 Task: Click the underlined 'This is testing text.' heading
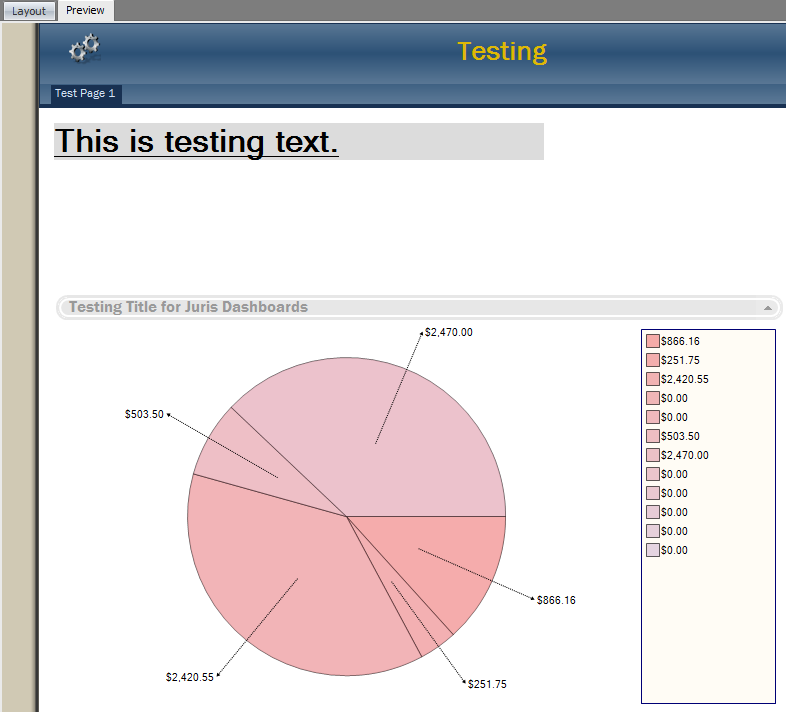(196, 142)
